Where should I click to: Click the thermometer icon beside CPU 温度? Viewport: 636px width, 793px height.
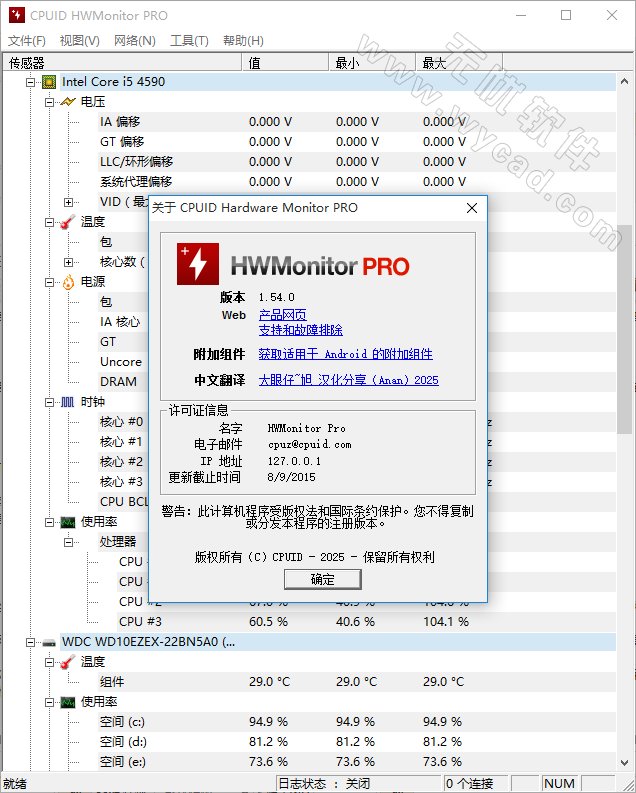tap(68, 222)
